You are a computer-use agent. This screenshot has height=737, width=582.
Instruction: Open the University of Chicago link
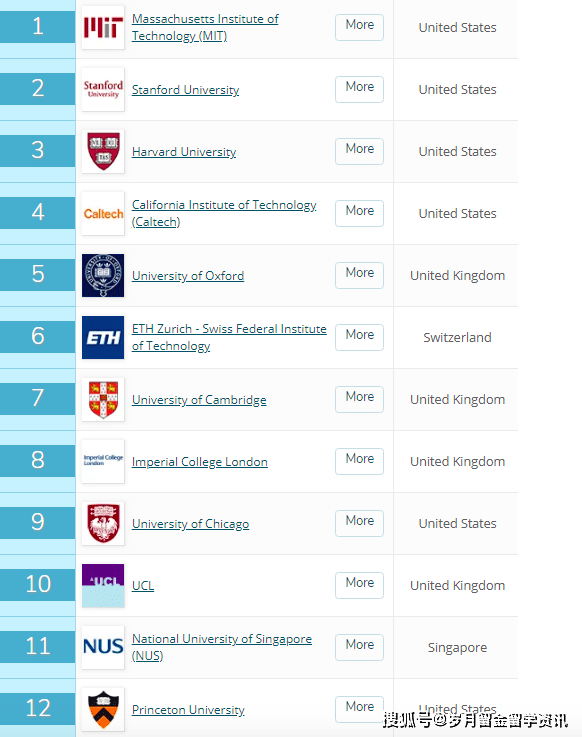point(190,524)
